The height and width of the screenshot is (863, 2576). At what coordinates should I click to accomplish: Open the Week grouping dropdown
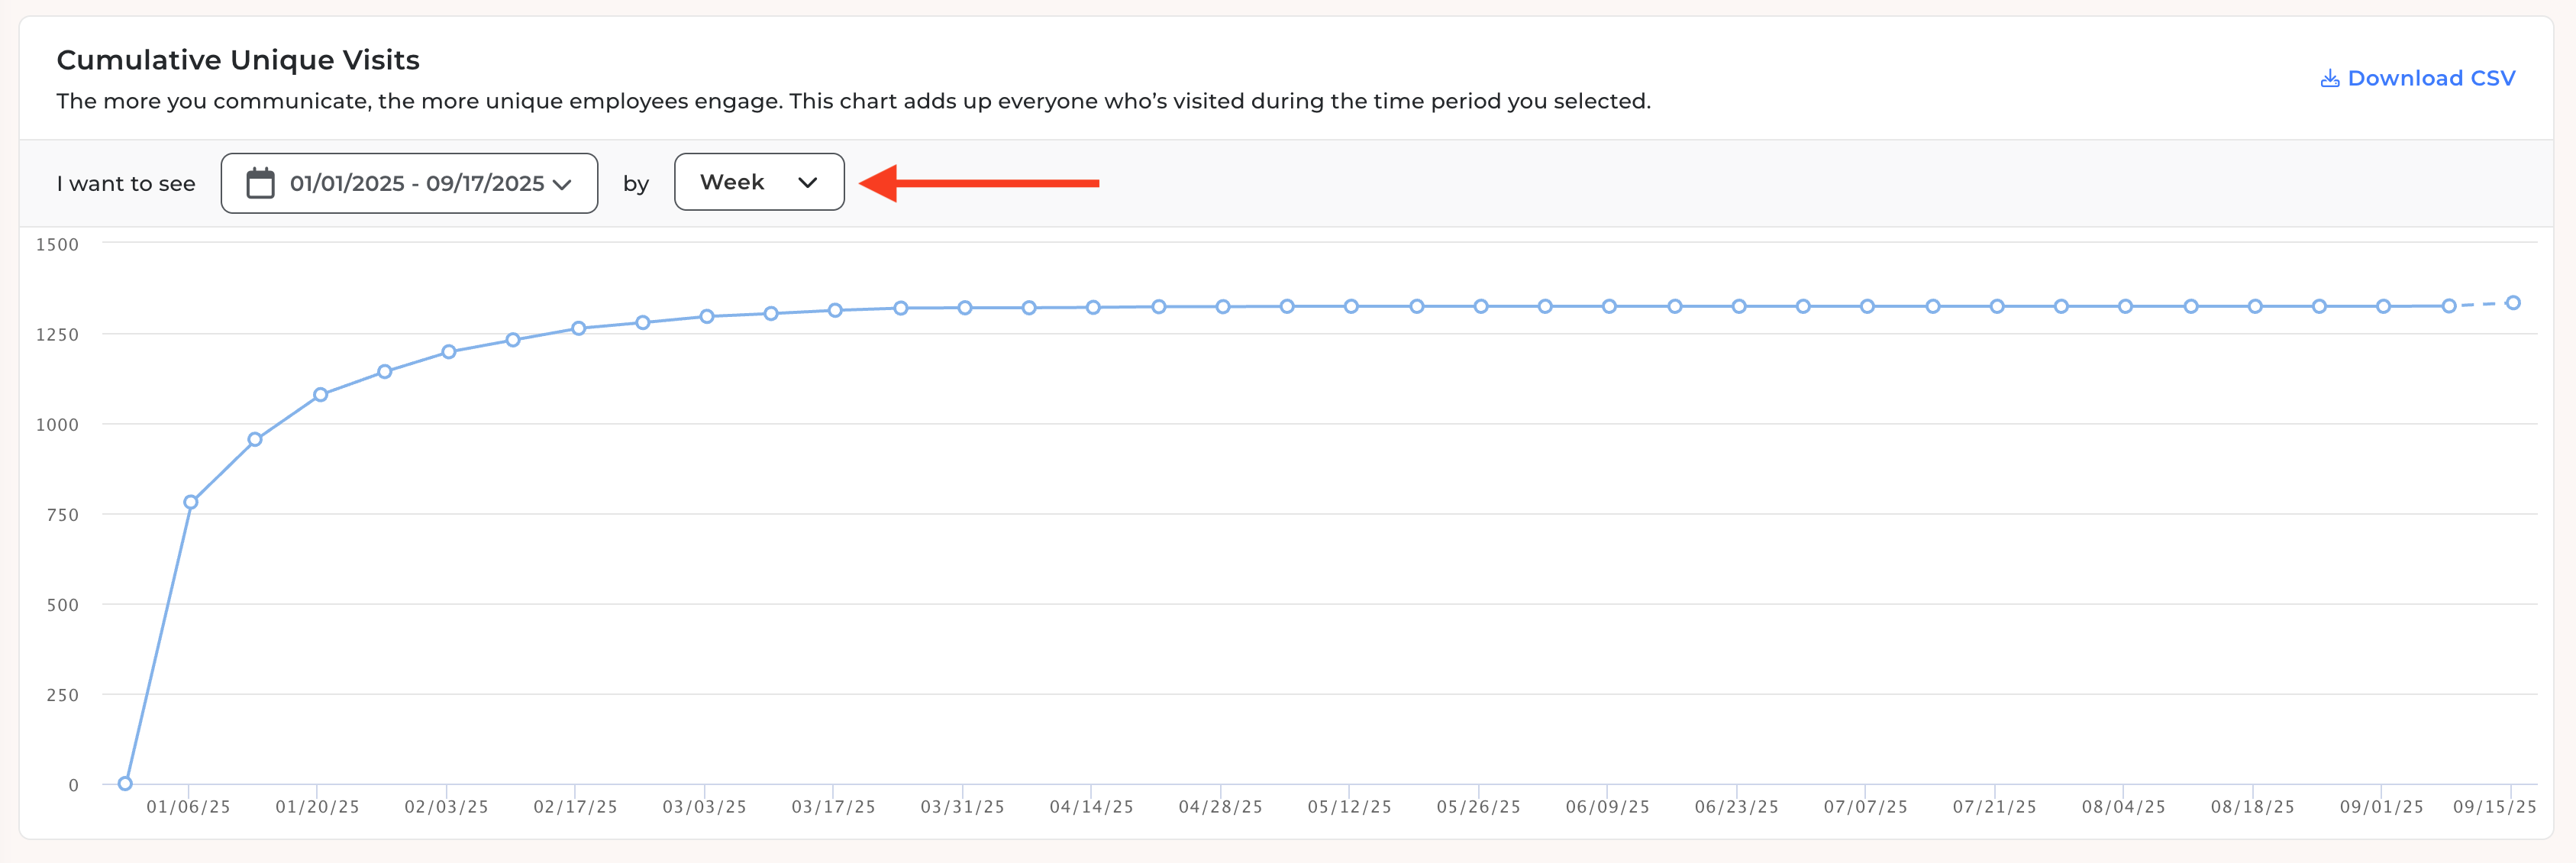759,182
